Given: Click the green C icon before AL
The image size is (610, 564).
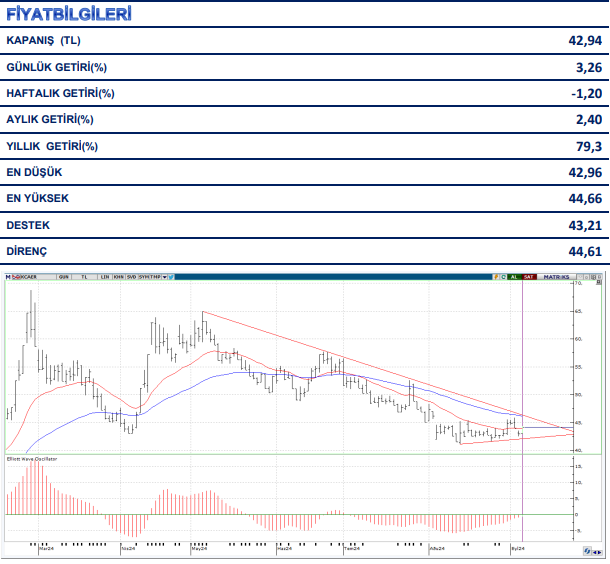Looking at the screenshot, I should (503, 276).
